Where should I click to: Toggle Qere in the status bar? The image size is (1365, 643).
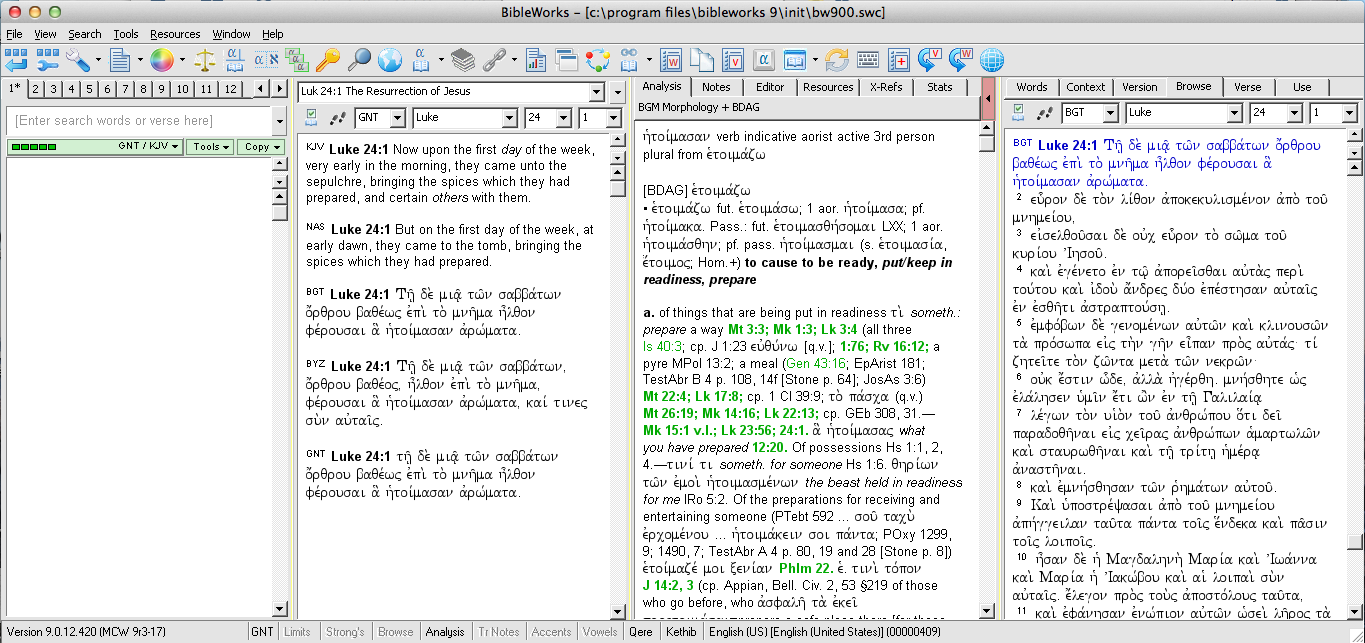pos(640,632)
